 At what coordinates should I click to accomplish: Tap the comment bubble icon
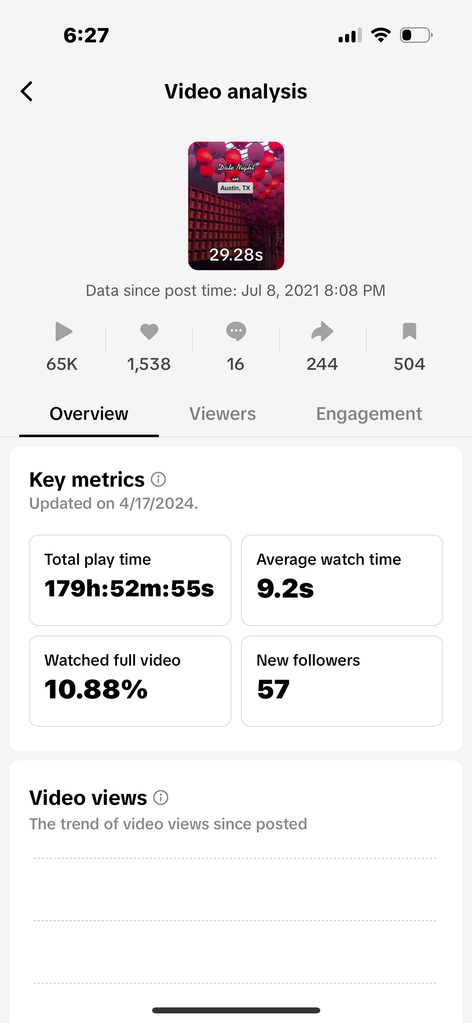[236, 332]
